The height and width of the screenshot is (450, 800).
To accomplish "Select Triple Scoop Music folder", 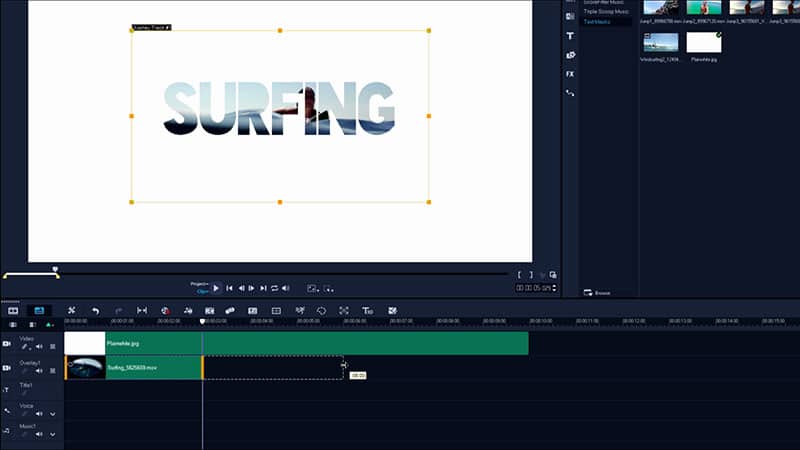I will click(606, 11).
